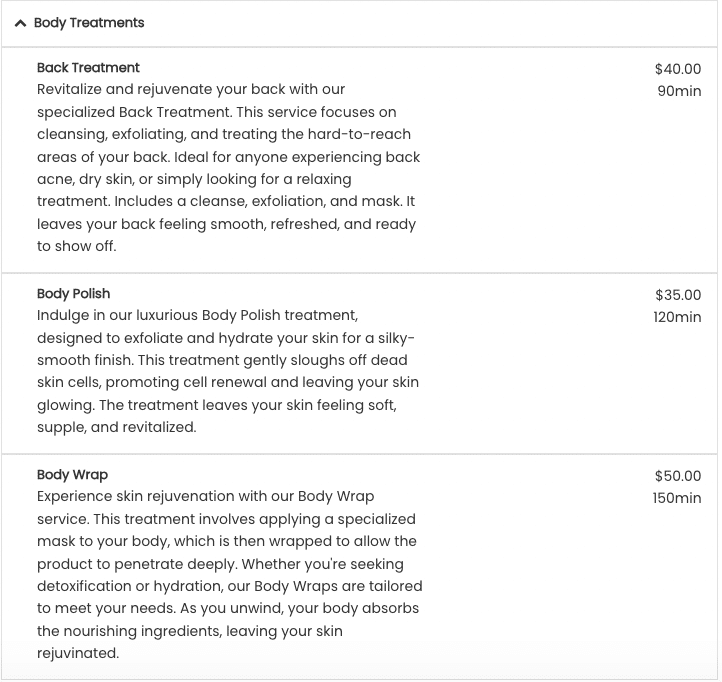This screenshot has width=722, height=682.
Task: Click the $40.00 Back Treatment price
Action: 678,69
